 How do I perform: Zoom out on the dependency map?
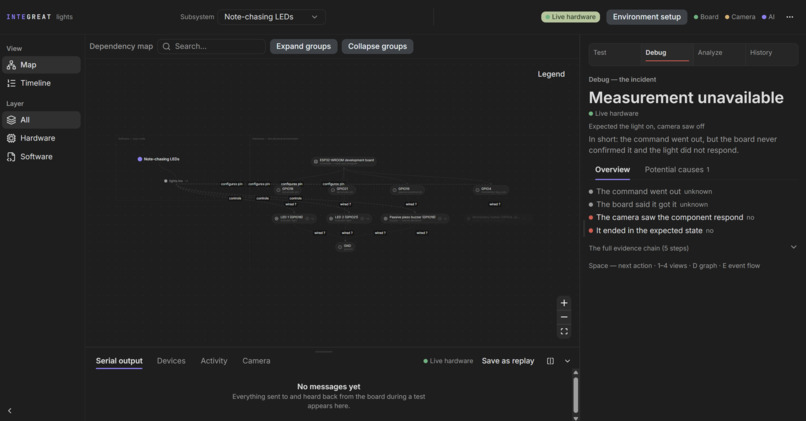564,317
